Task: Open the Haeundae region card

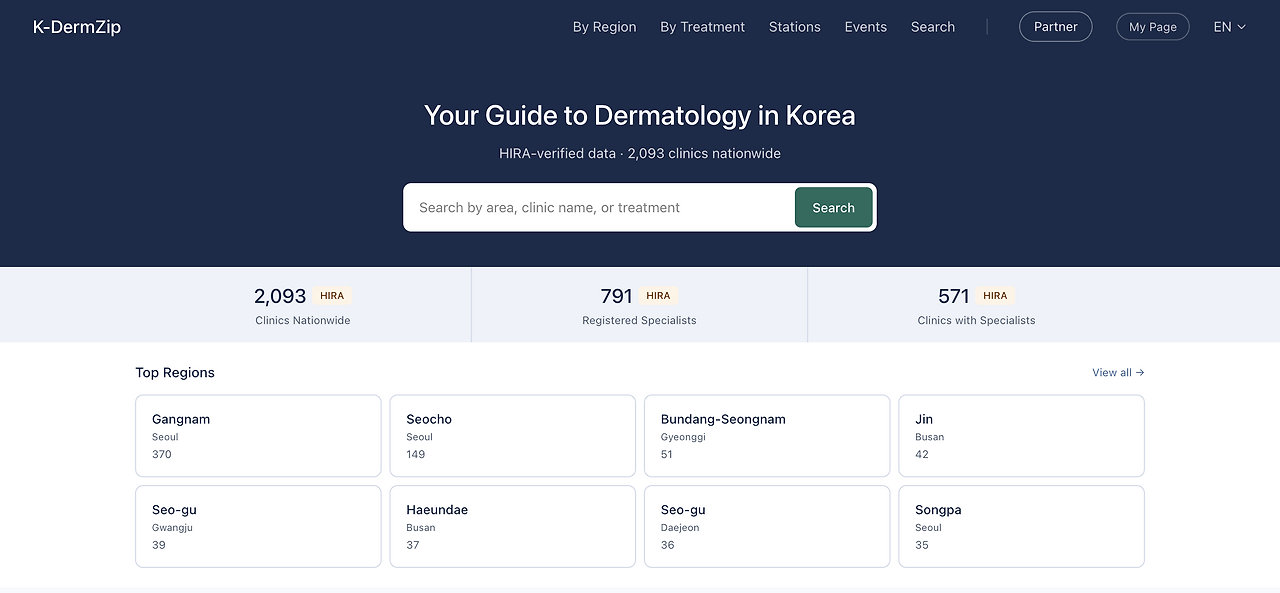Action: [512, 526]
